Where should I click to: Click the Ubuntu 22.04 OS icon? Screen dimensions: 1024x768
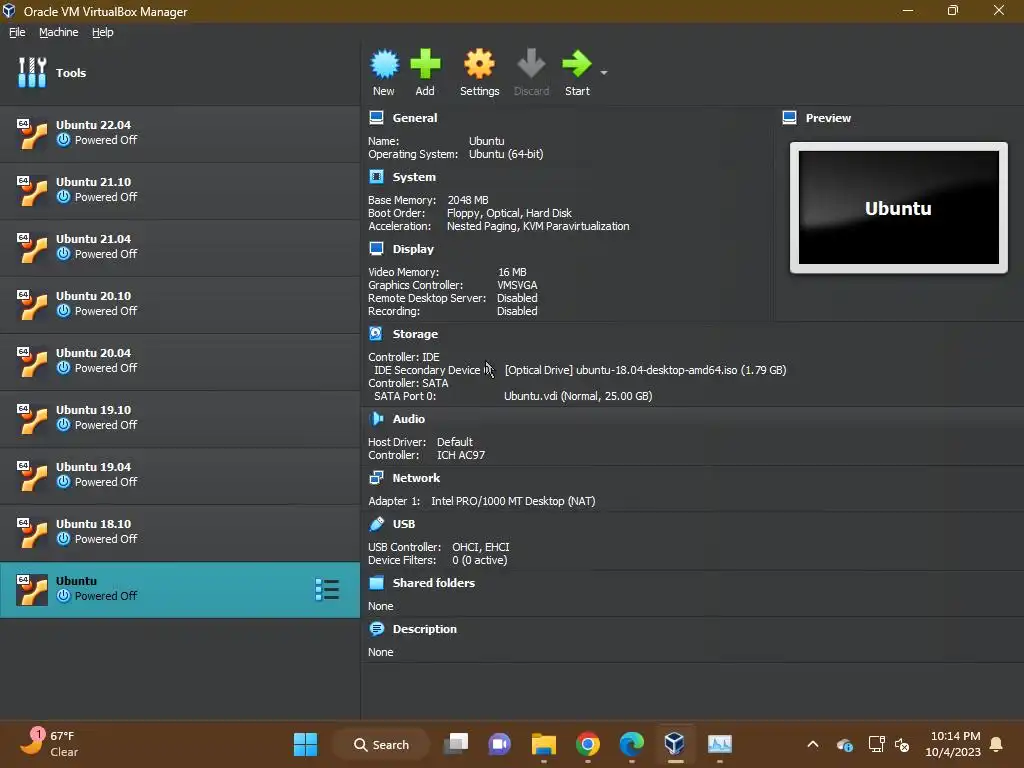[32, 134]
